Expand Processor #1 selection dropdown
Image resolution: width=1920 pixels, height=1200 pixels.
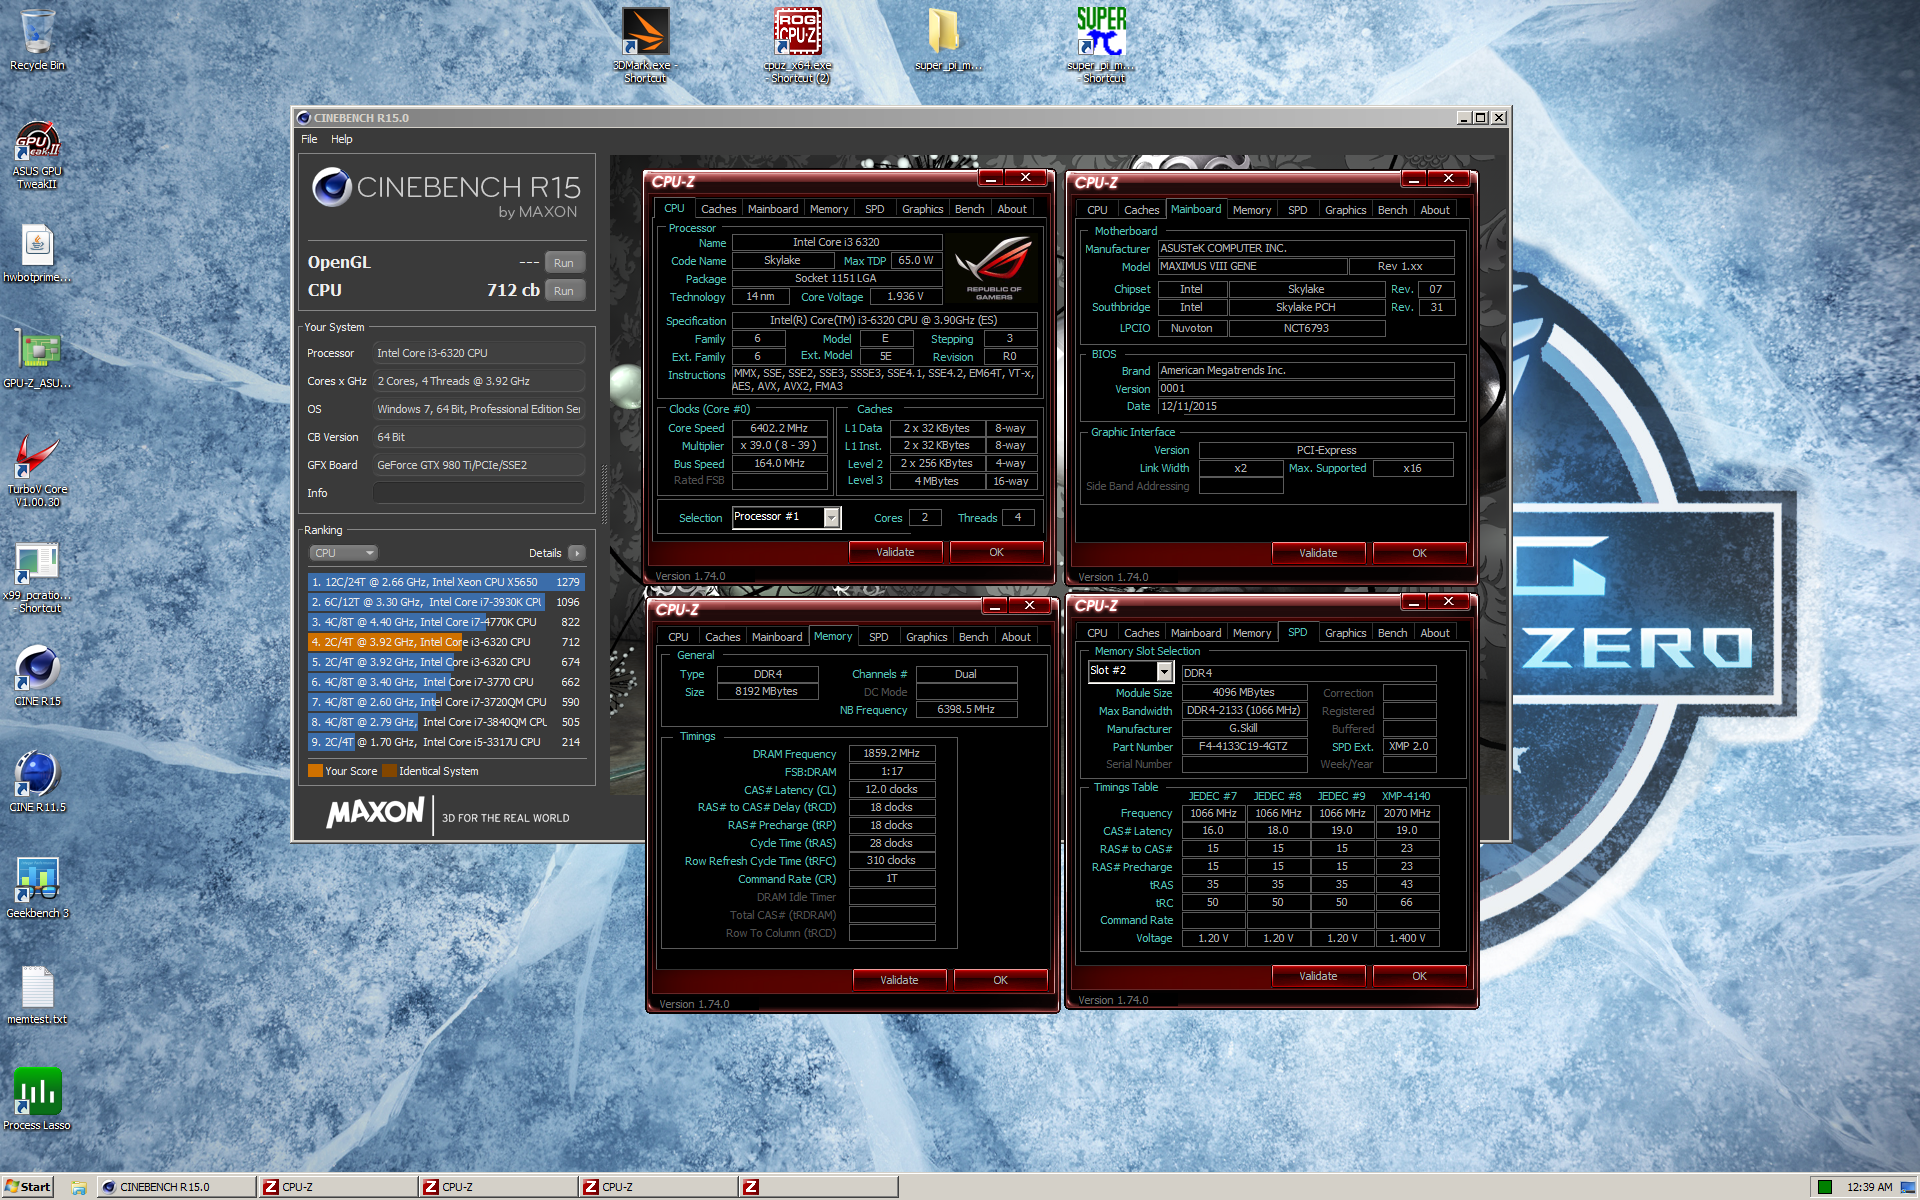(x=831, y=517)
